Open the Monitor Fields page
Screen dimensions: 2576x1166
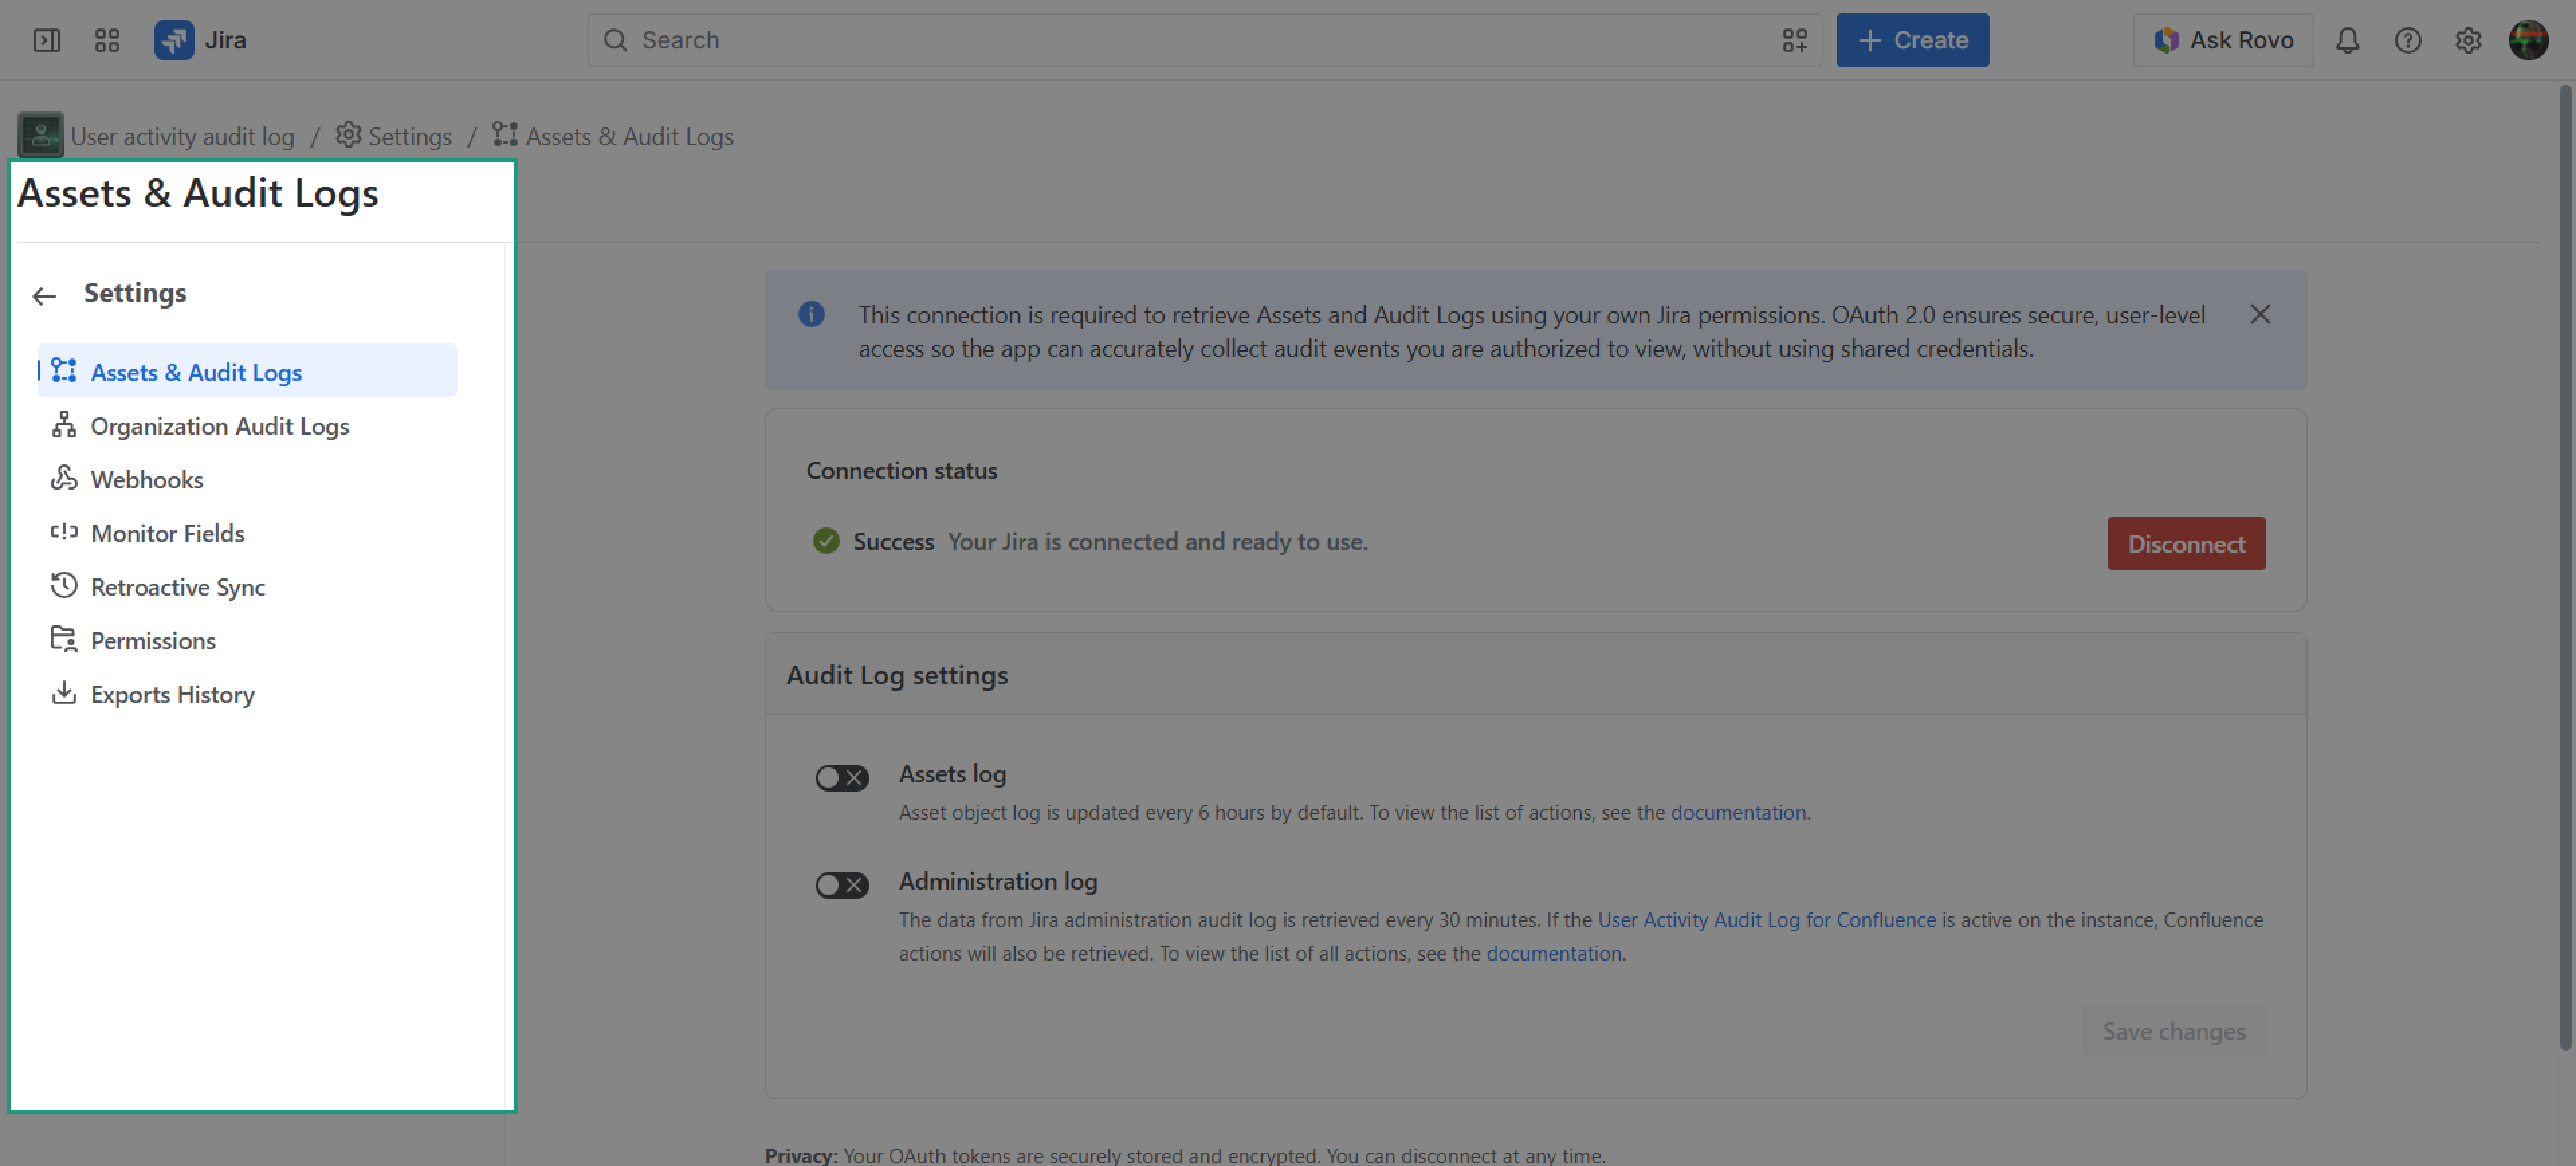pos(247,532)
